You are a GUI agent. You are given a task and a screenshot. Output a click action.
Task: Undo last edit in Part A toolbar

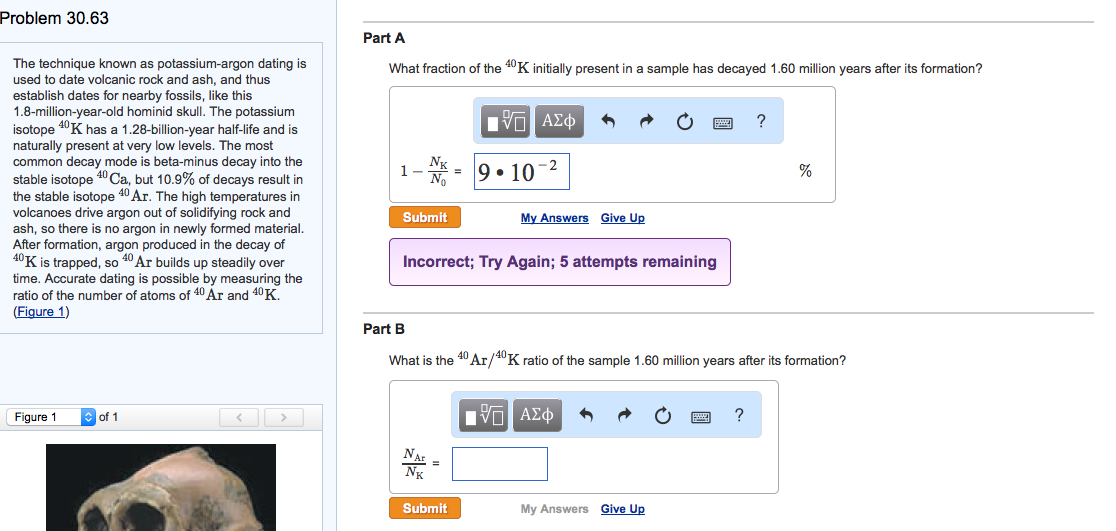pyautogui.click(x=608, y=122)
